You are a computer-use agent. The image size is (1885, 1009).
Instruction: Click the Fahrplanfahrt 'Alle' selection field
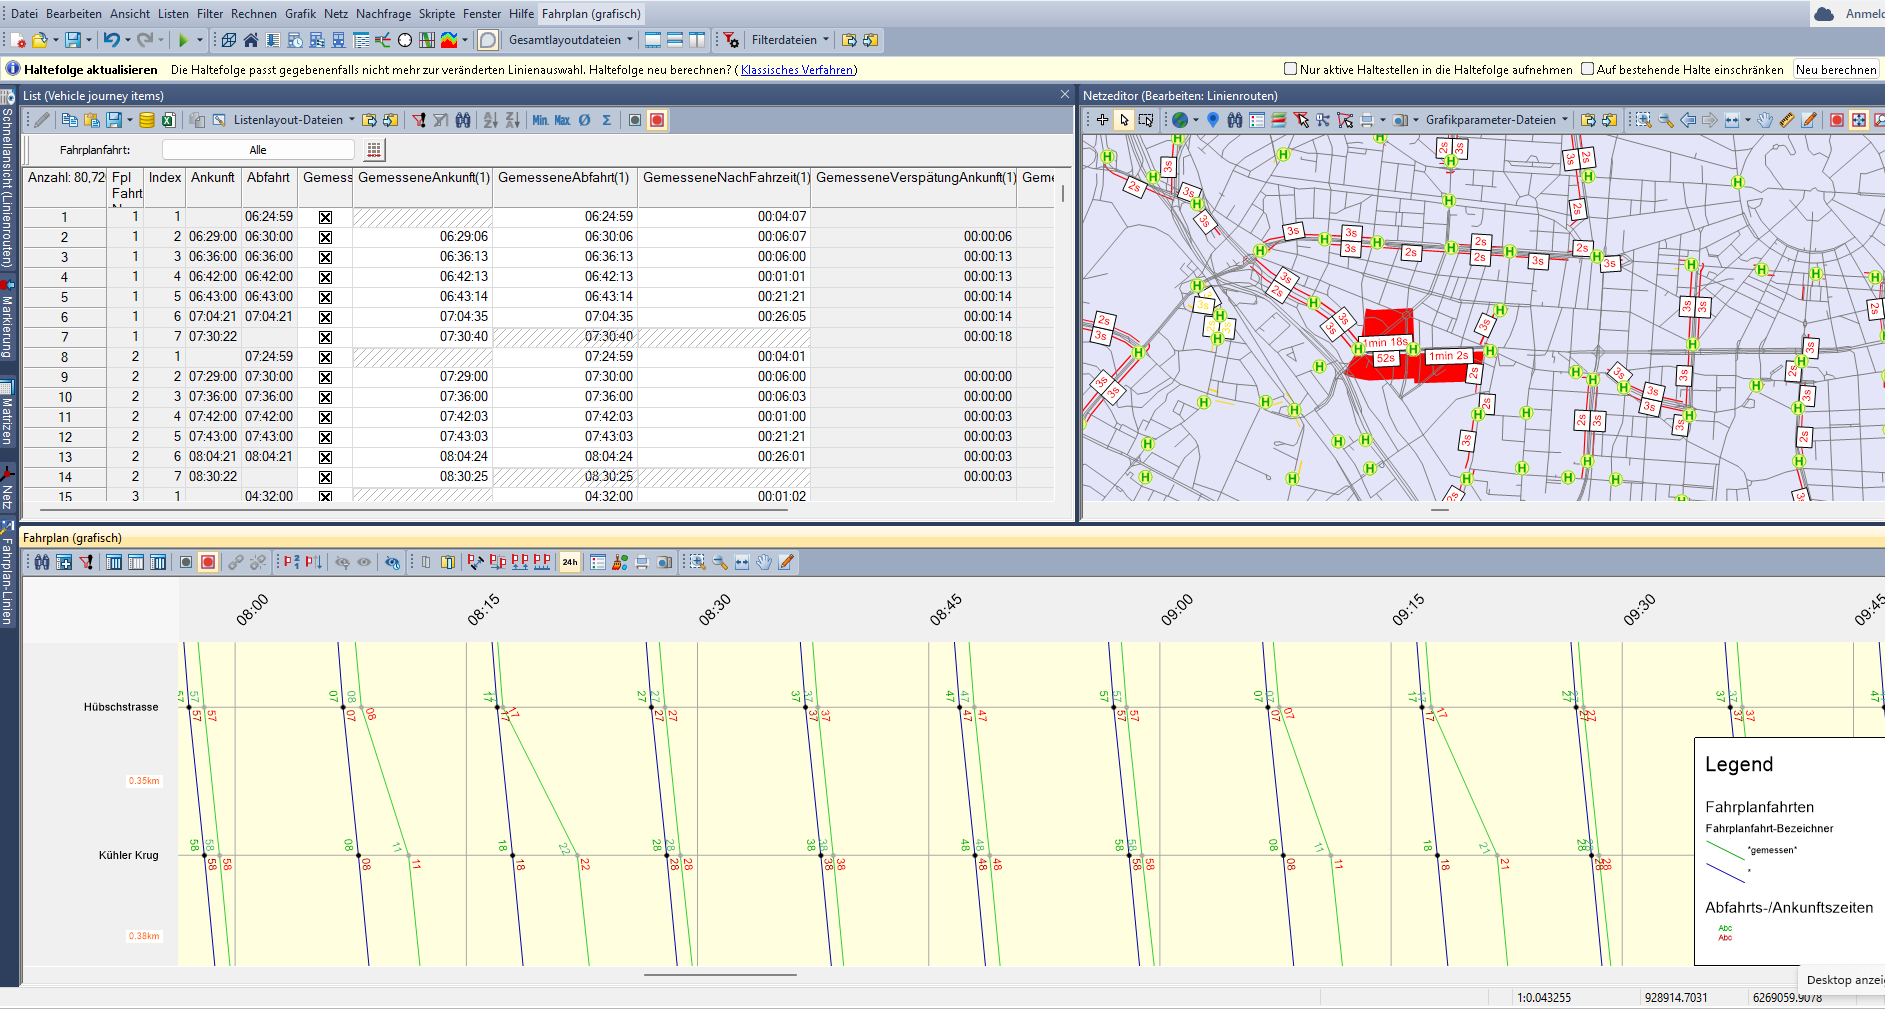coord(258,150)
